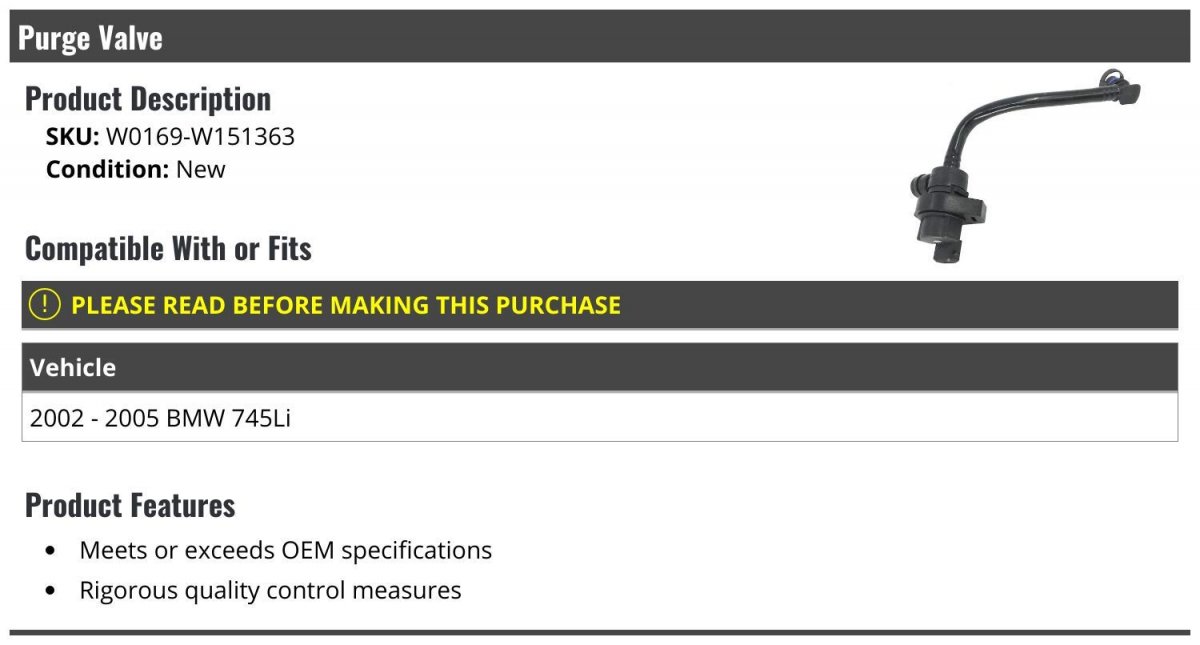Image resolution: width=1200 pixels, height=645 pixels.
Task: Click the yellow exclamation warning icon
Action: (45, 305)
